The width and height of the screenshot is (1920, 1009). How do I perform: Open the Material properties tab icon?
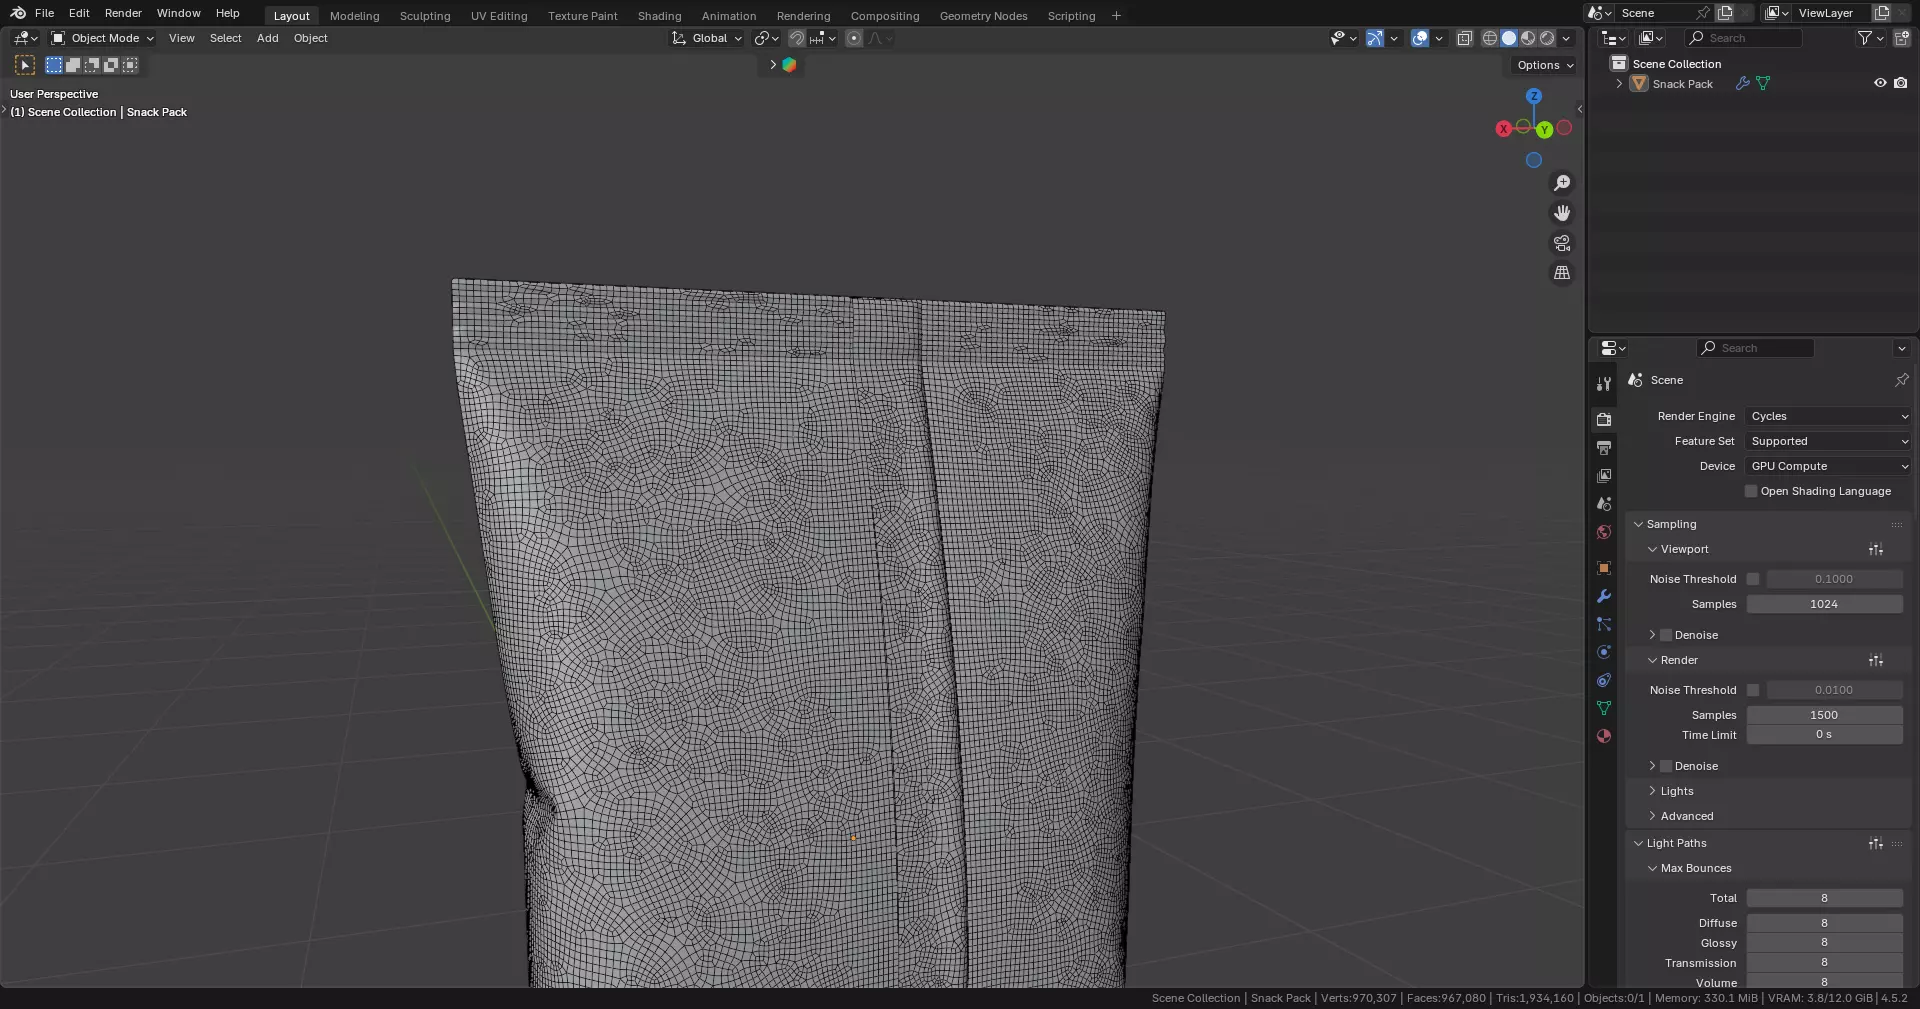click(1604, 736)
